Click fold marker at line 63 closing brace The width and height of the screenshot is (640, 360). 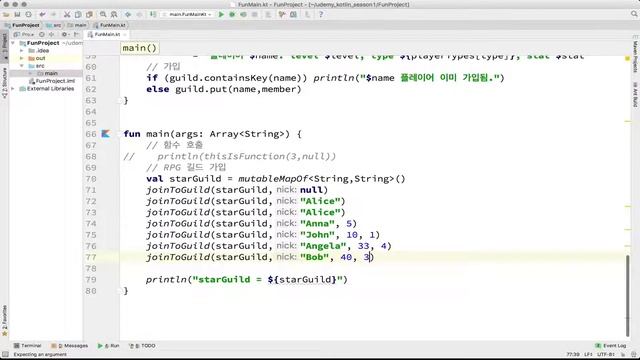[x=120, y=100]
